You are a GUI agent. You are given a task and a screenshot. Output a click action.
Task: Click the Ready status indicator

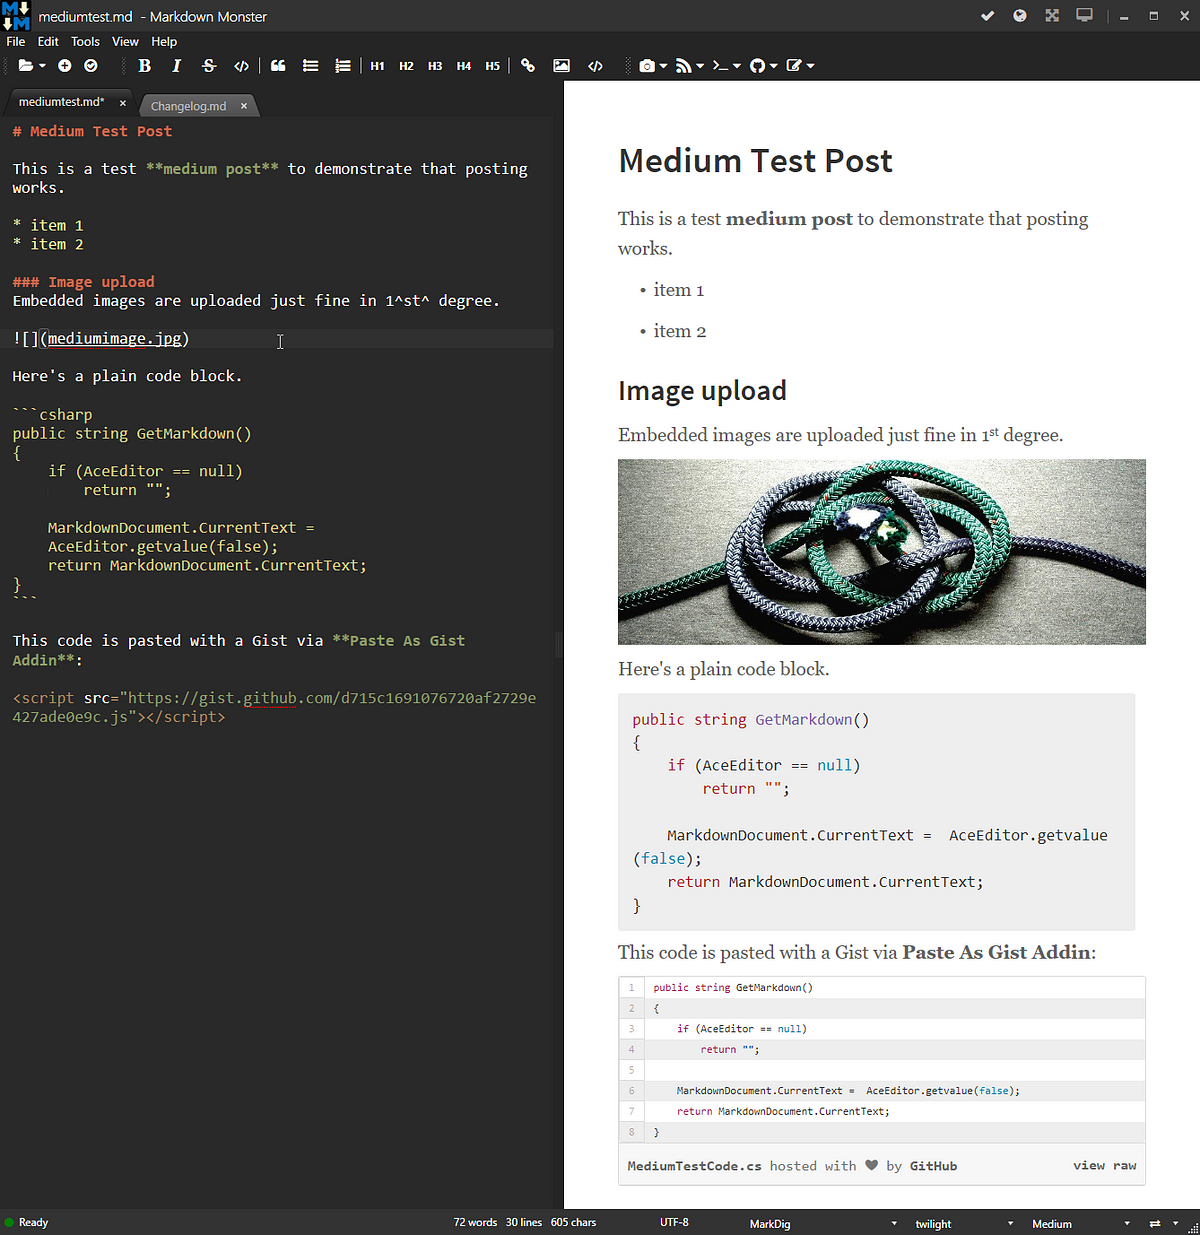[x=26, y=1223]
